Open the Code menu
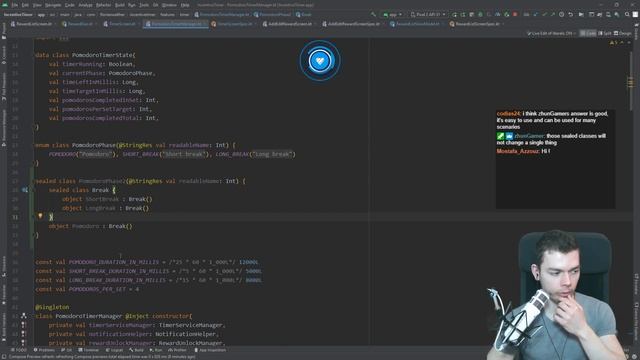640x360 pixels. click(70, 5)
